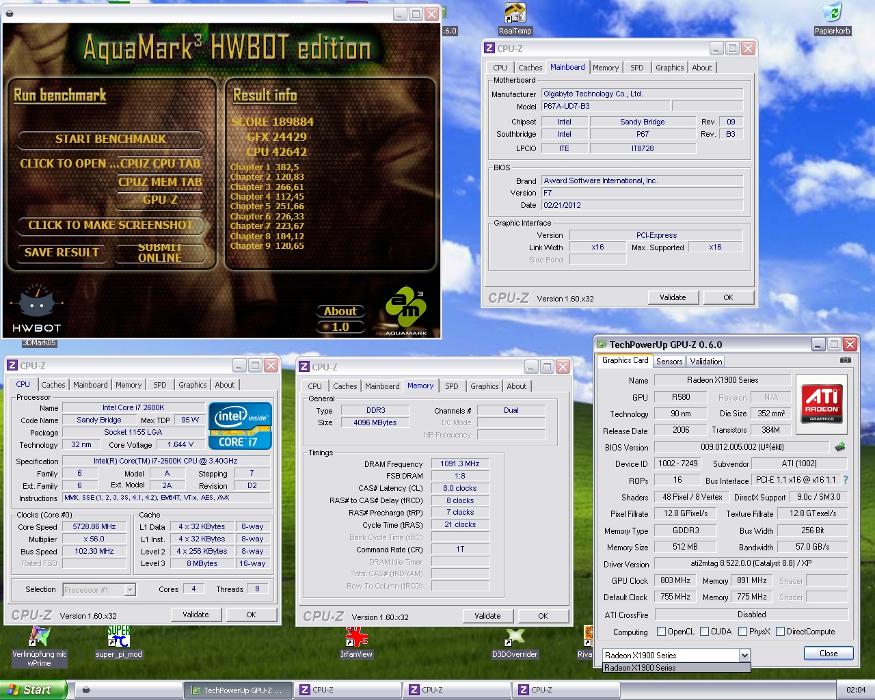The width and height of the screenshot is (875, 700).
Task: Toggle the OpenCL checkbox in GPU-Z
Action: 661,631
